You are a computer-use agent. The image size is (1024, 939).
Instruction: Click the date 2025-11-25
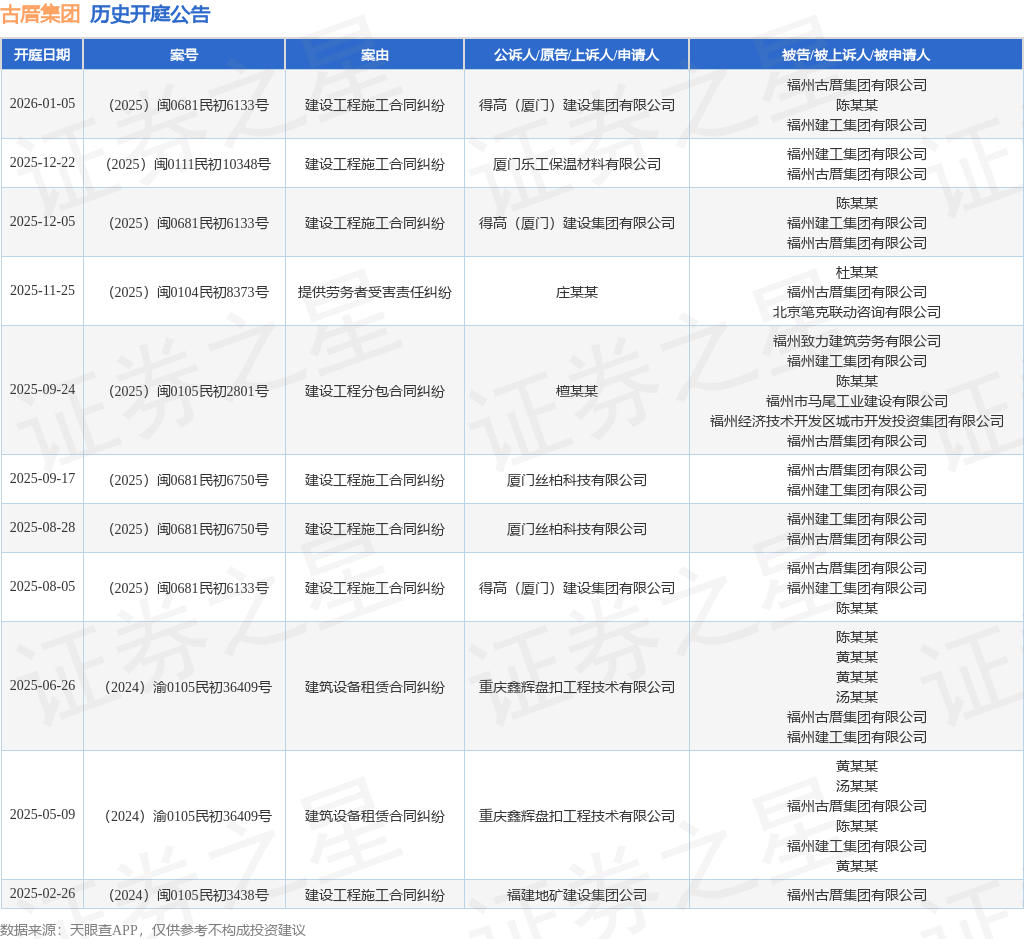coord(42,290)
